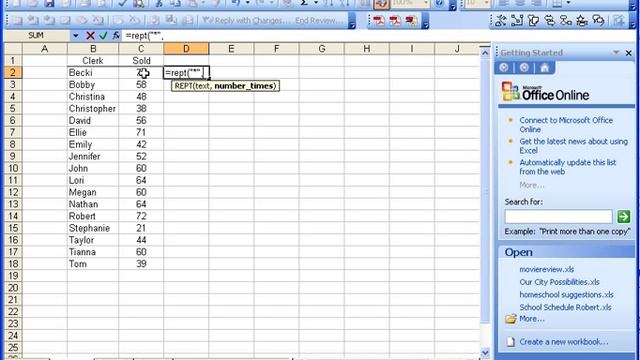Open Get the latest news about using Excel
The width and height of the screenshot is (640, 360).
coord(573,146)
